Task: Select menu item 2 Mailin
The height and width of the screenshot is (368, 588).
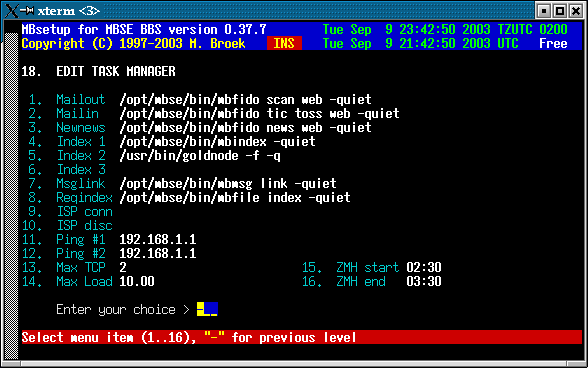Action: tap(63, 114)
